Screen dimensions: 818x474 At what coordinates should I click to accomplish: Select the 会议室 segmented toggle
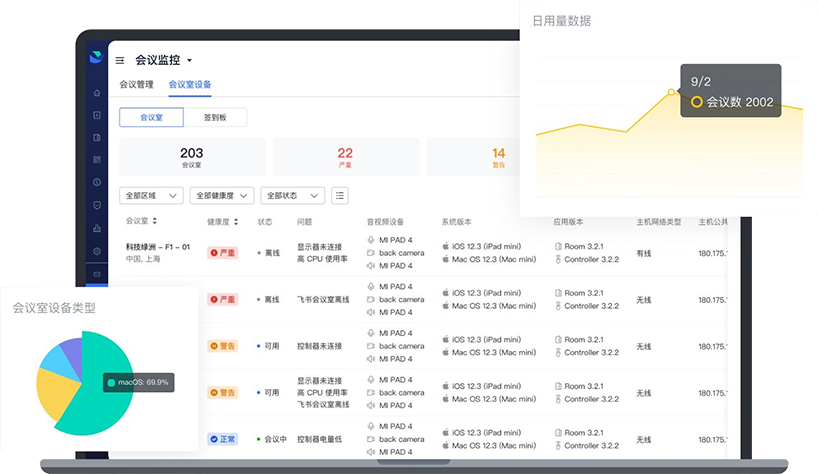pyautogui.click(x=151, y=118)
